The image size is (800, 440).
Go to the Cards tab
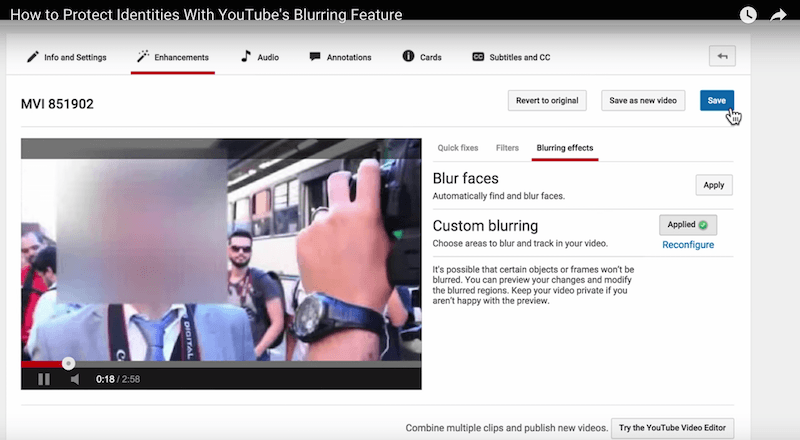coord(421,57)
